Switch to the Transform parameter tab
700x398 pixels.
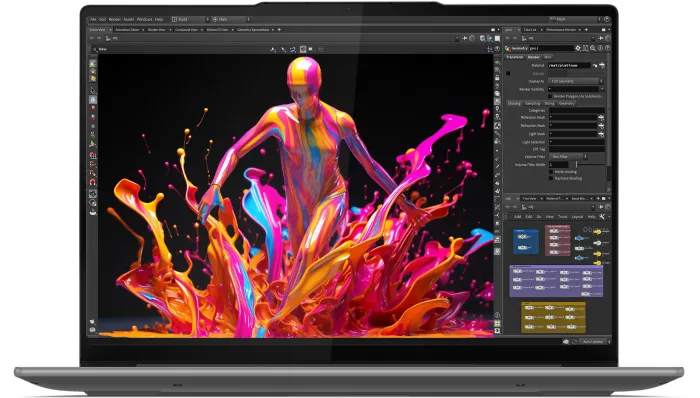click(x=515, y=57)
